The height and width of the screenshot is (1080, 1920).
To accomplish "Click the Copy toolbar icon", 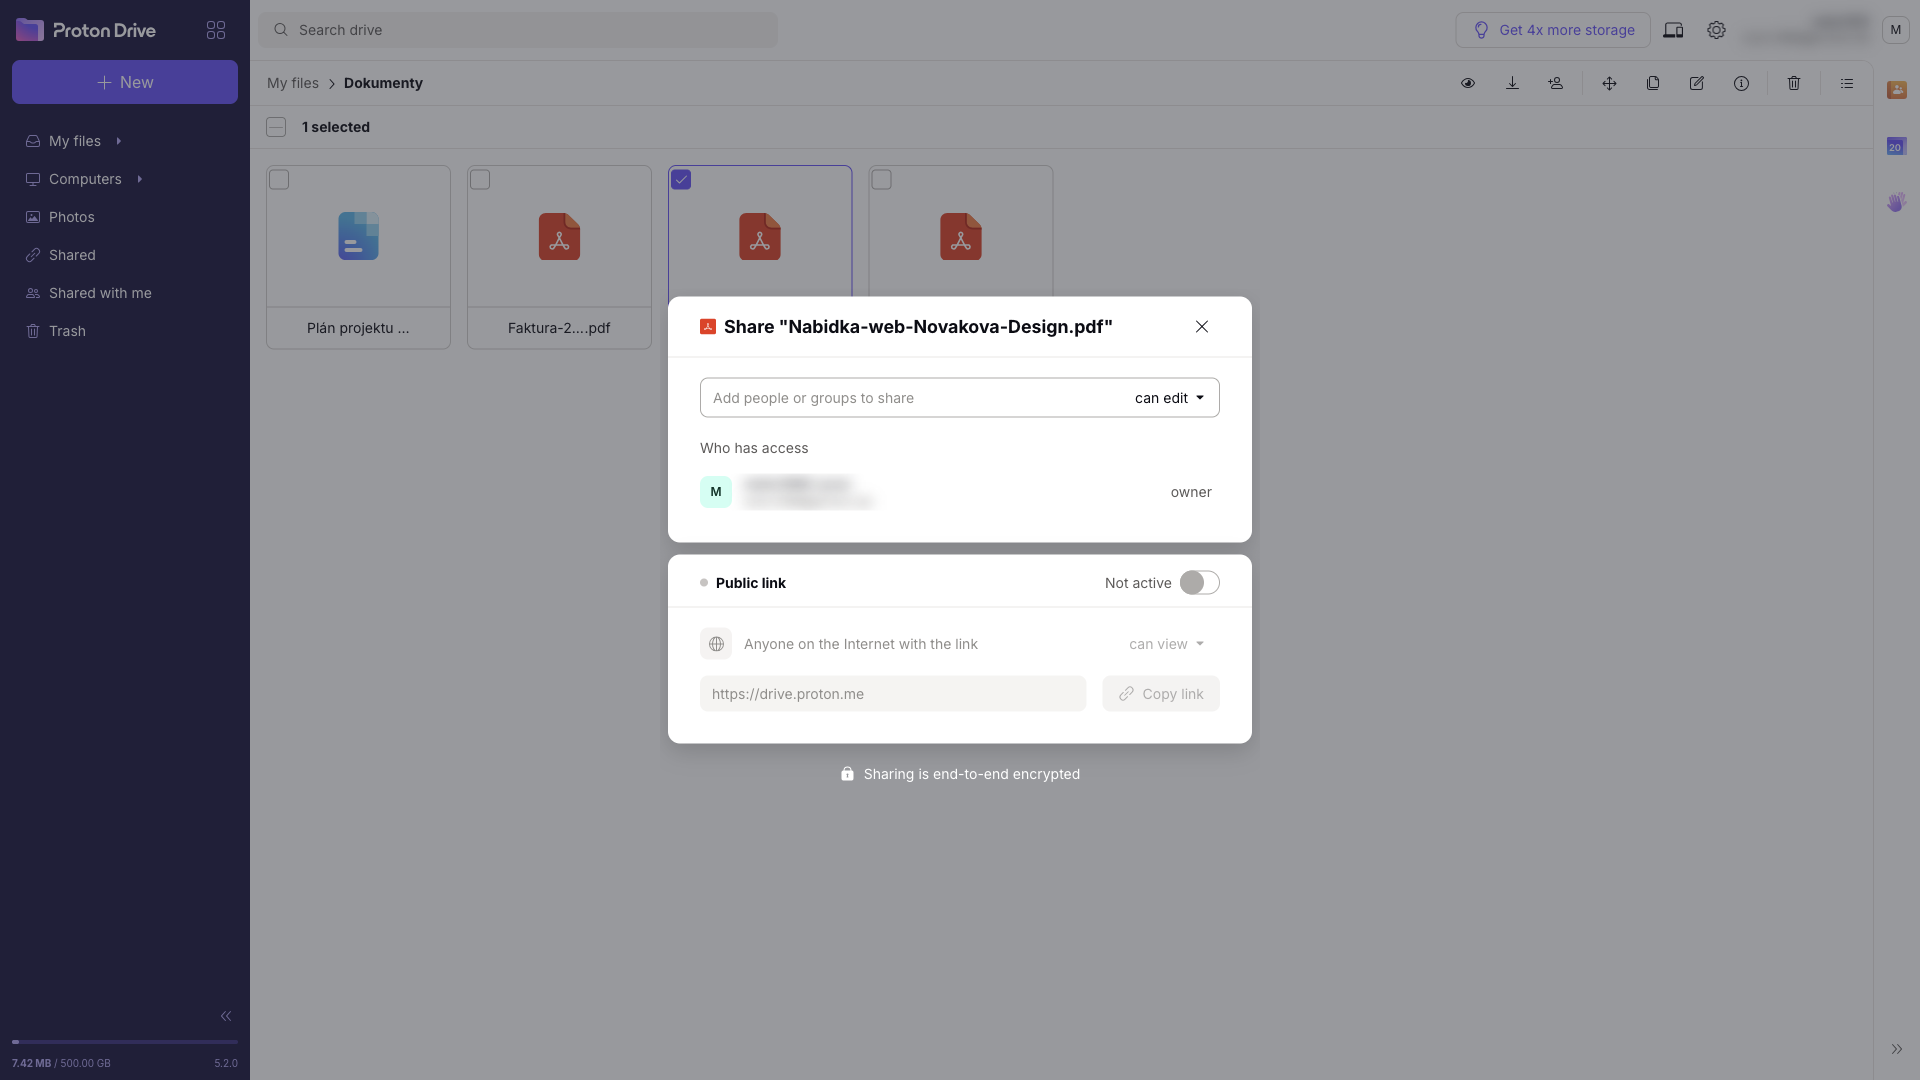I will coord(1653,84).
